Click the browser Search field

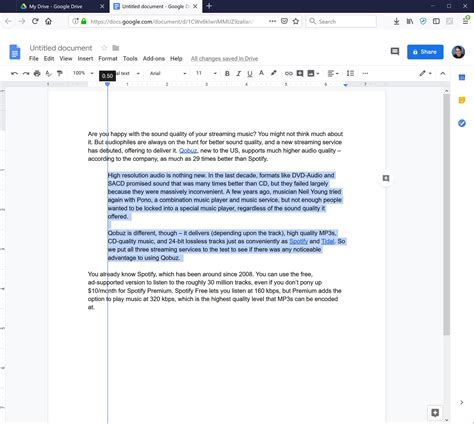(341, 21)
